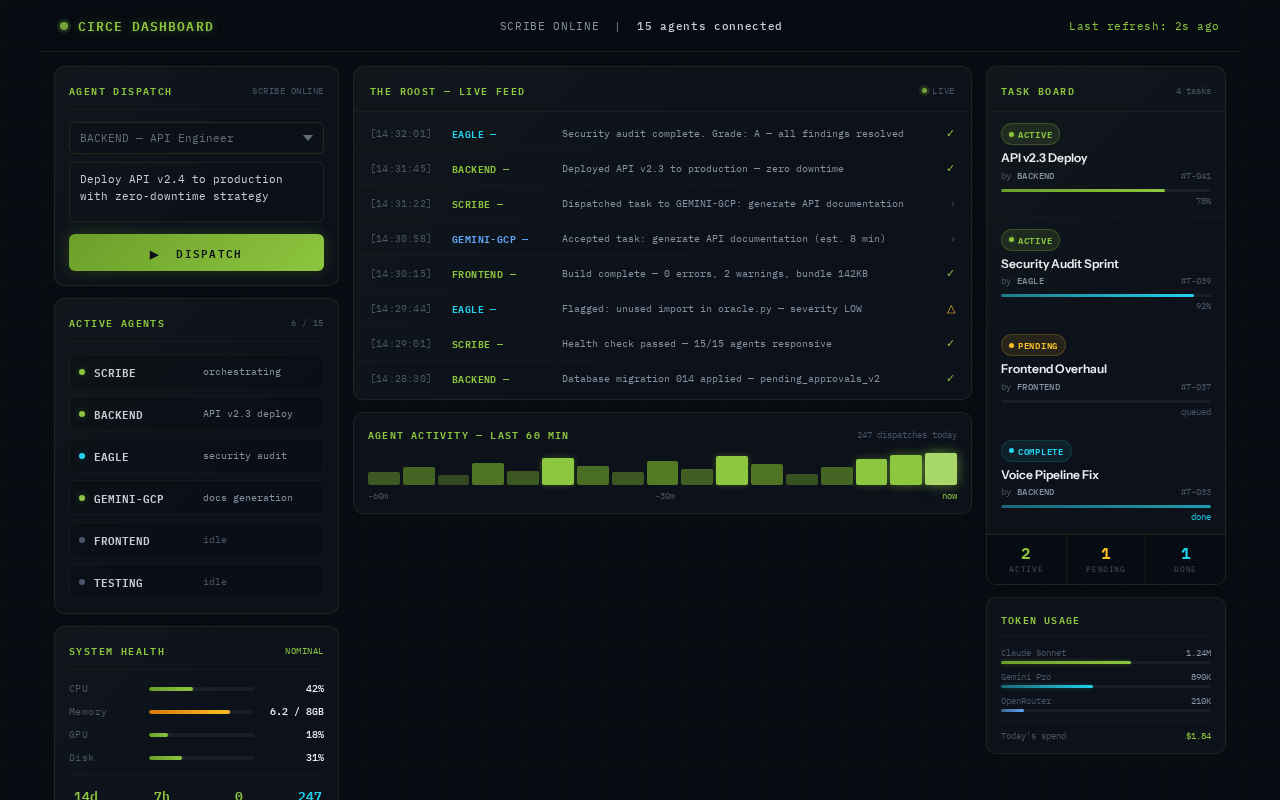Click the COMPLETE badge on Voice Pipeline Fix
Screen dimensions: 1280x800
click(1037, 451)
